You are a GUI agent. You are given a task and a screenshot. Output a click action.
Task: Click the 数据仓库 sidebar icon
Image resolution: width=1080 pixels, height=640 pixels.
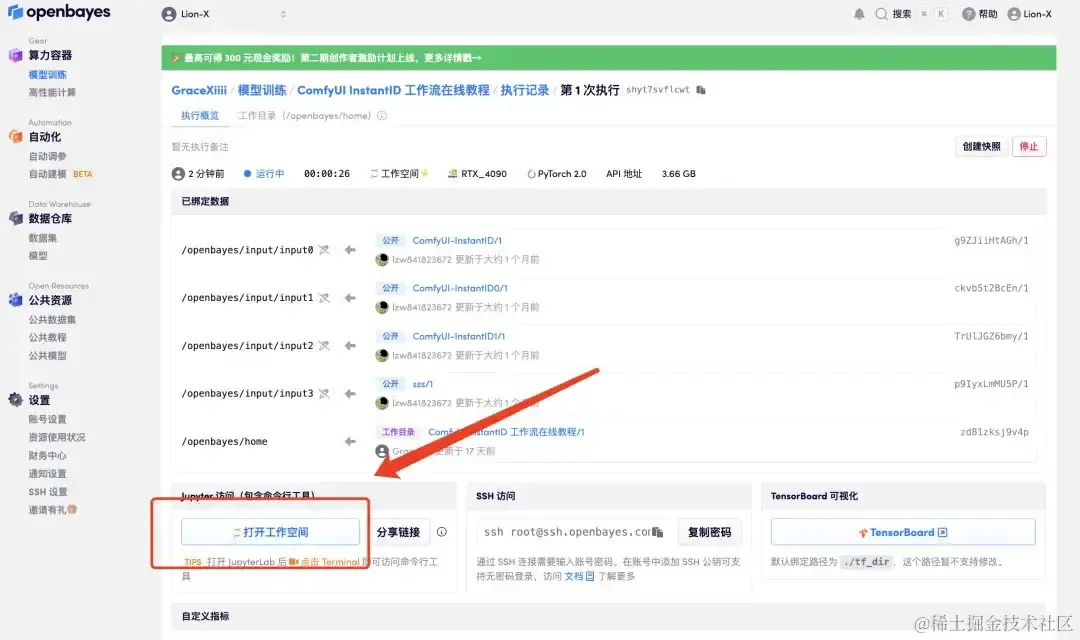coord(15,218)
